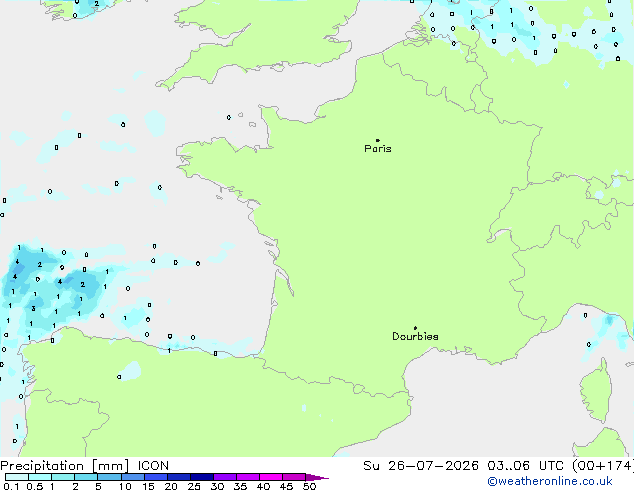The width and height of the screenshot is (634, 490).
Task: Click the legend scale label '50'
Action: [x=309, y=486]
